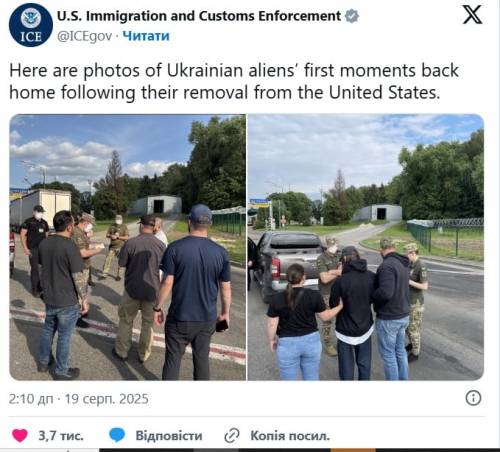Open the @ICEgov handle
Screen dimensions: 500x452
point(84,36)
